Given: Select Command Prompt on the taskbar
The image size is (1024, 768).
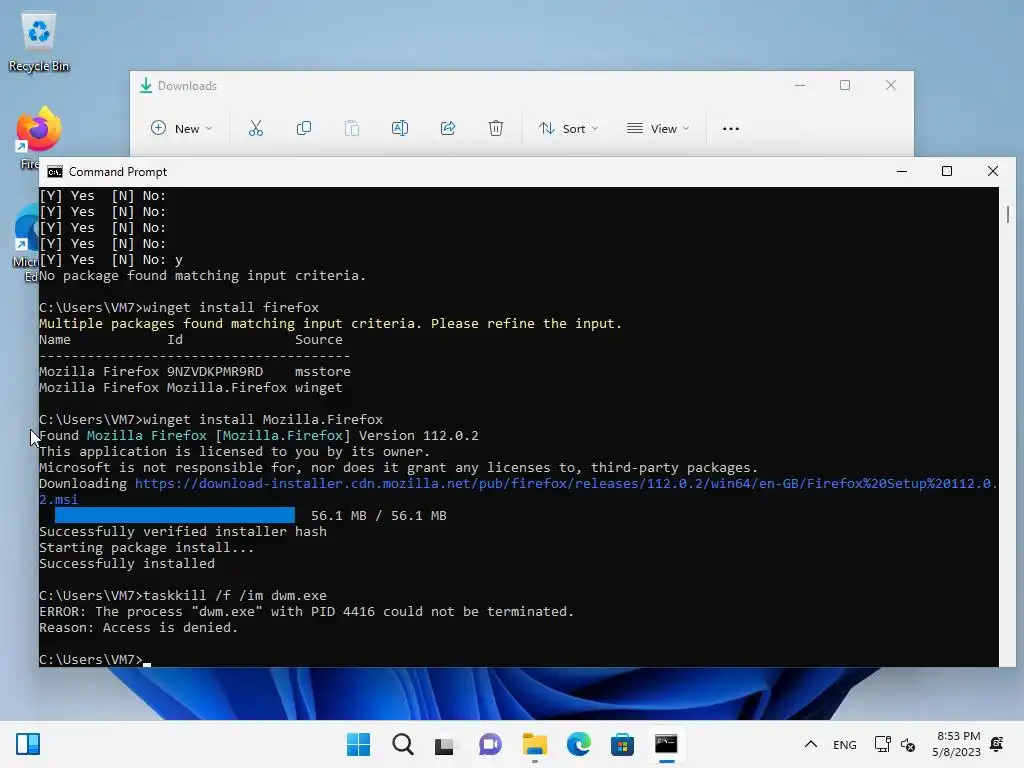Looking at the screenshot, I should 666,744.
